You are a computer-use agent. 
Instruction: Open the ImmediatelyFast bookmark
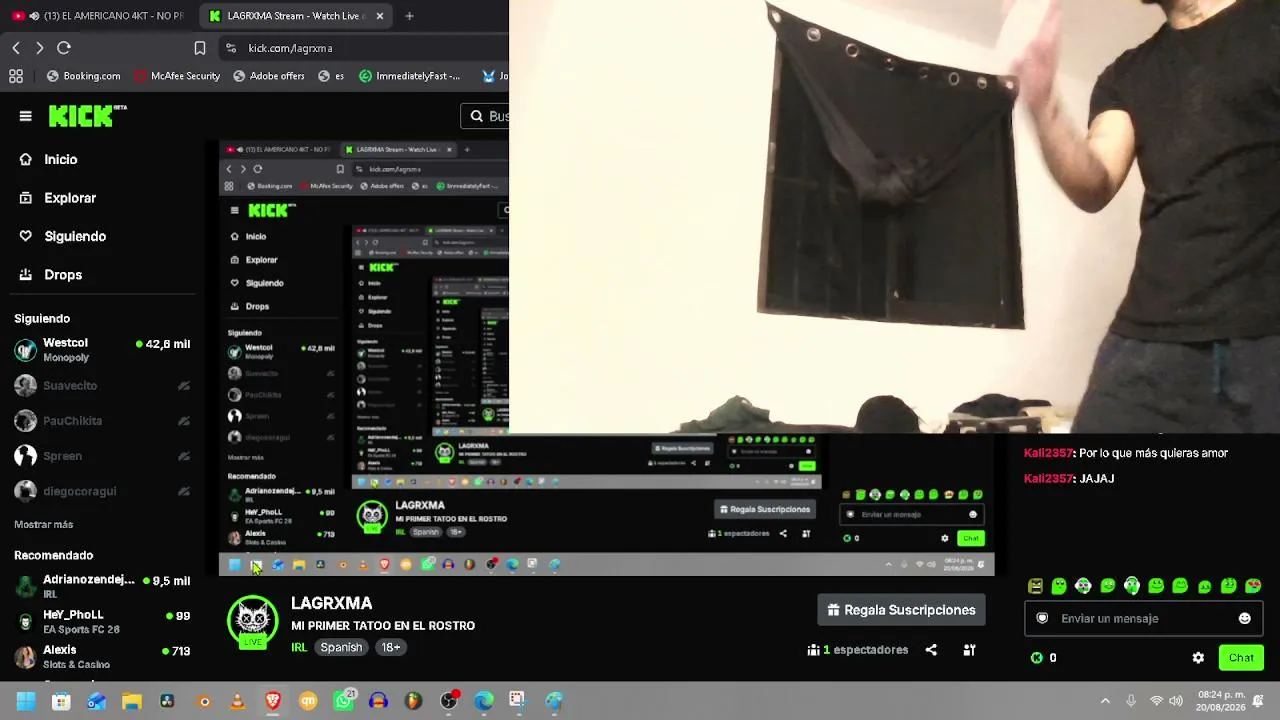click(x=410, y=76)
